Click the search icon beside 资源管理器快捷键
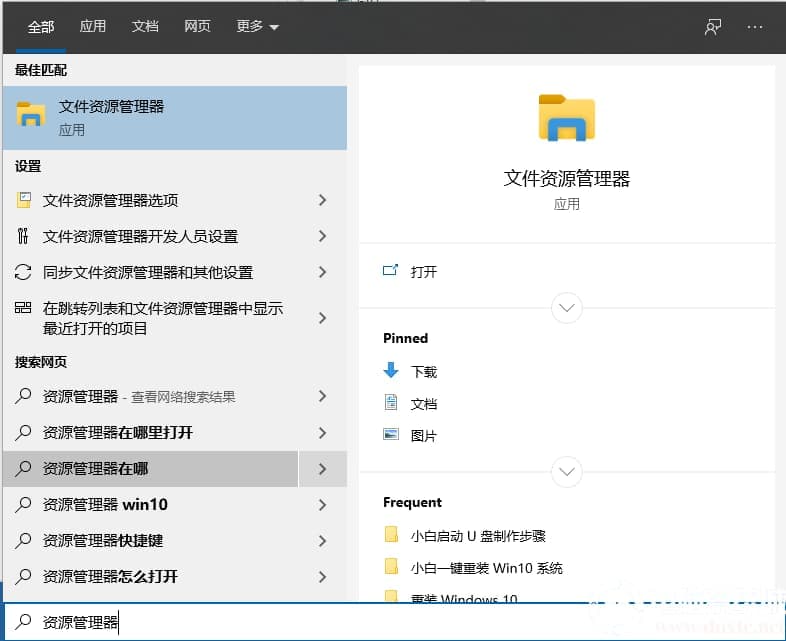 pos(23,540)
